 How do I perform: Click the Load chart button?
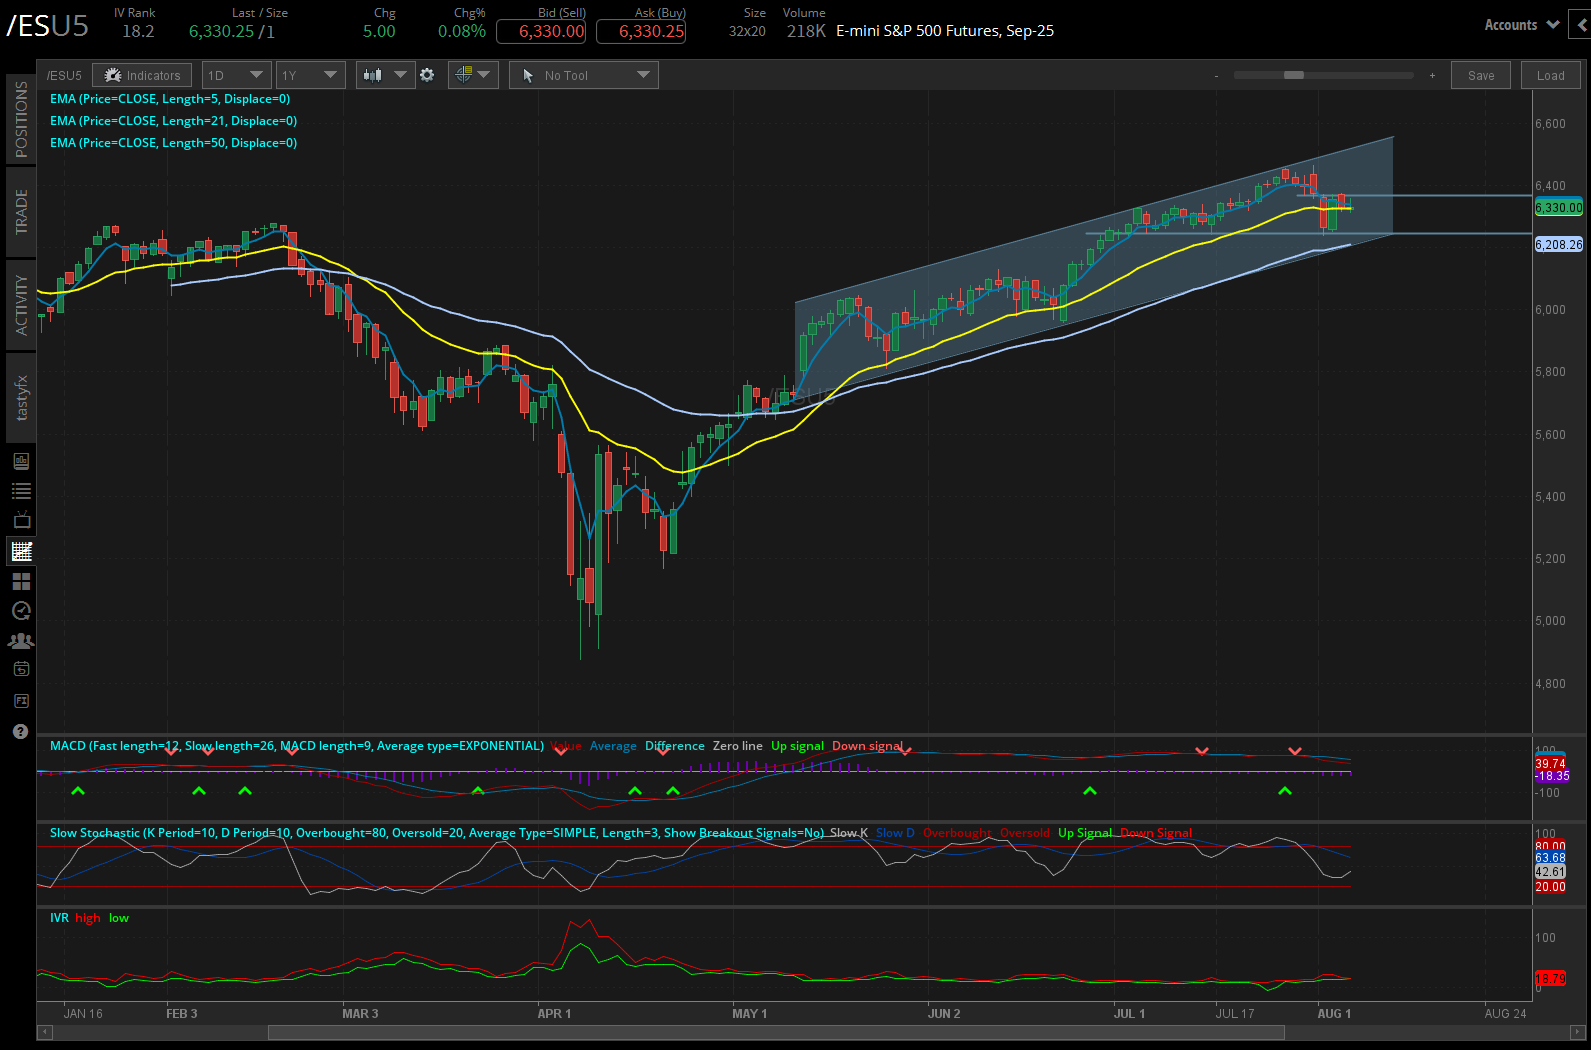click(1551, 75)
